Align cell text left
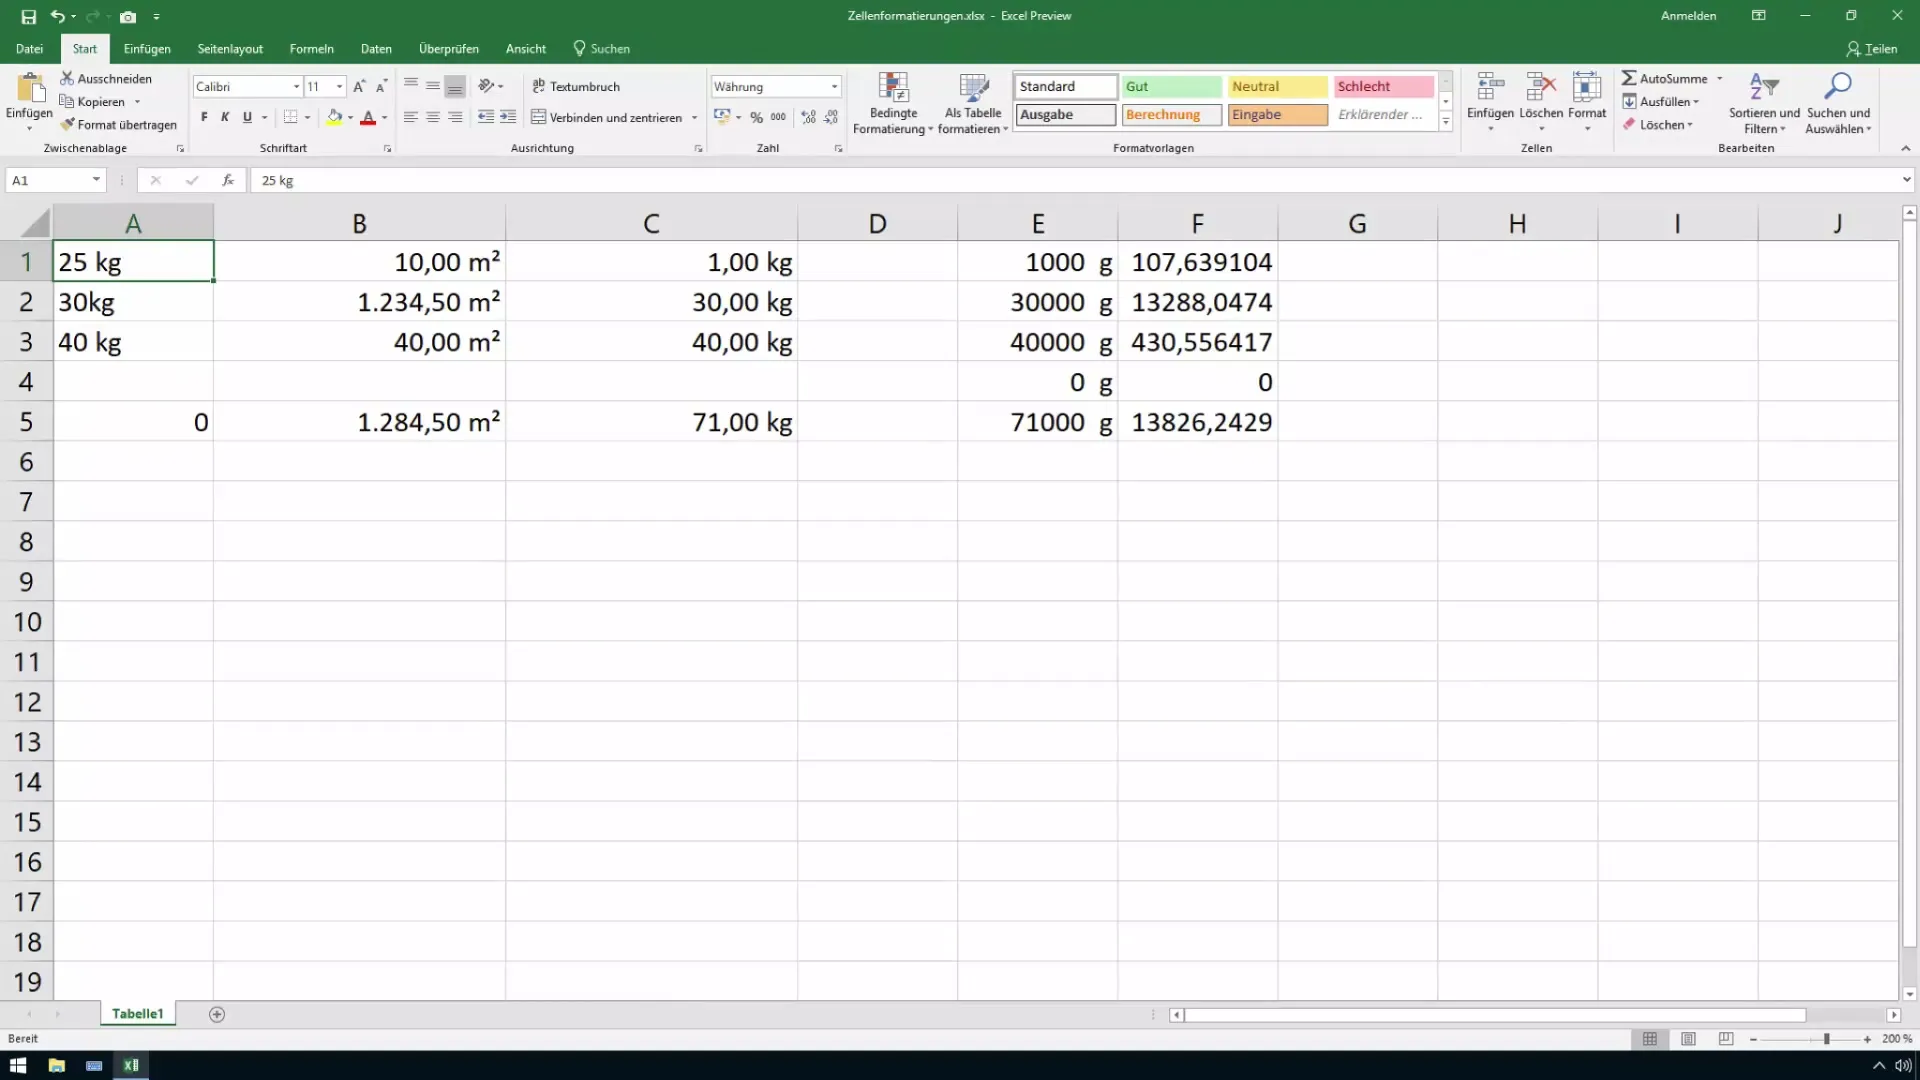Image resolution: width=1920 pixels, height=1080 pixels. [x=411, y=117]
